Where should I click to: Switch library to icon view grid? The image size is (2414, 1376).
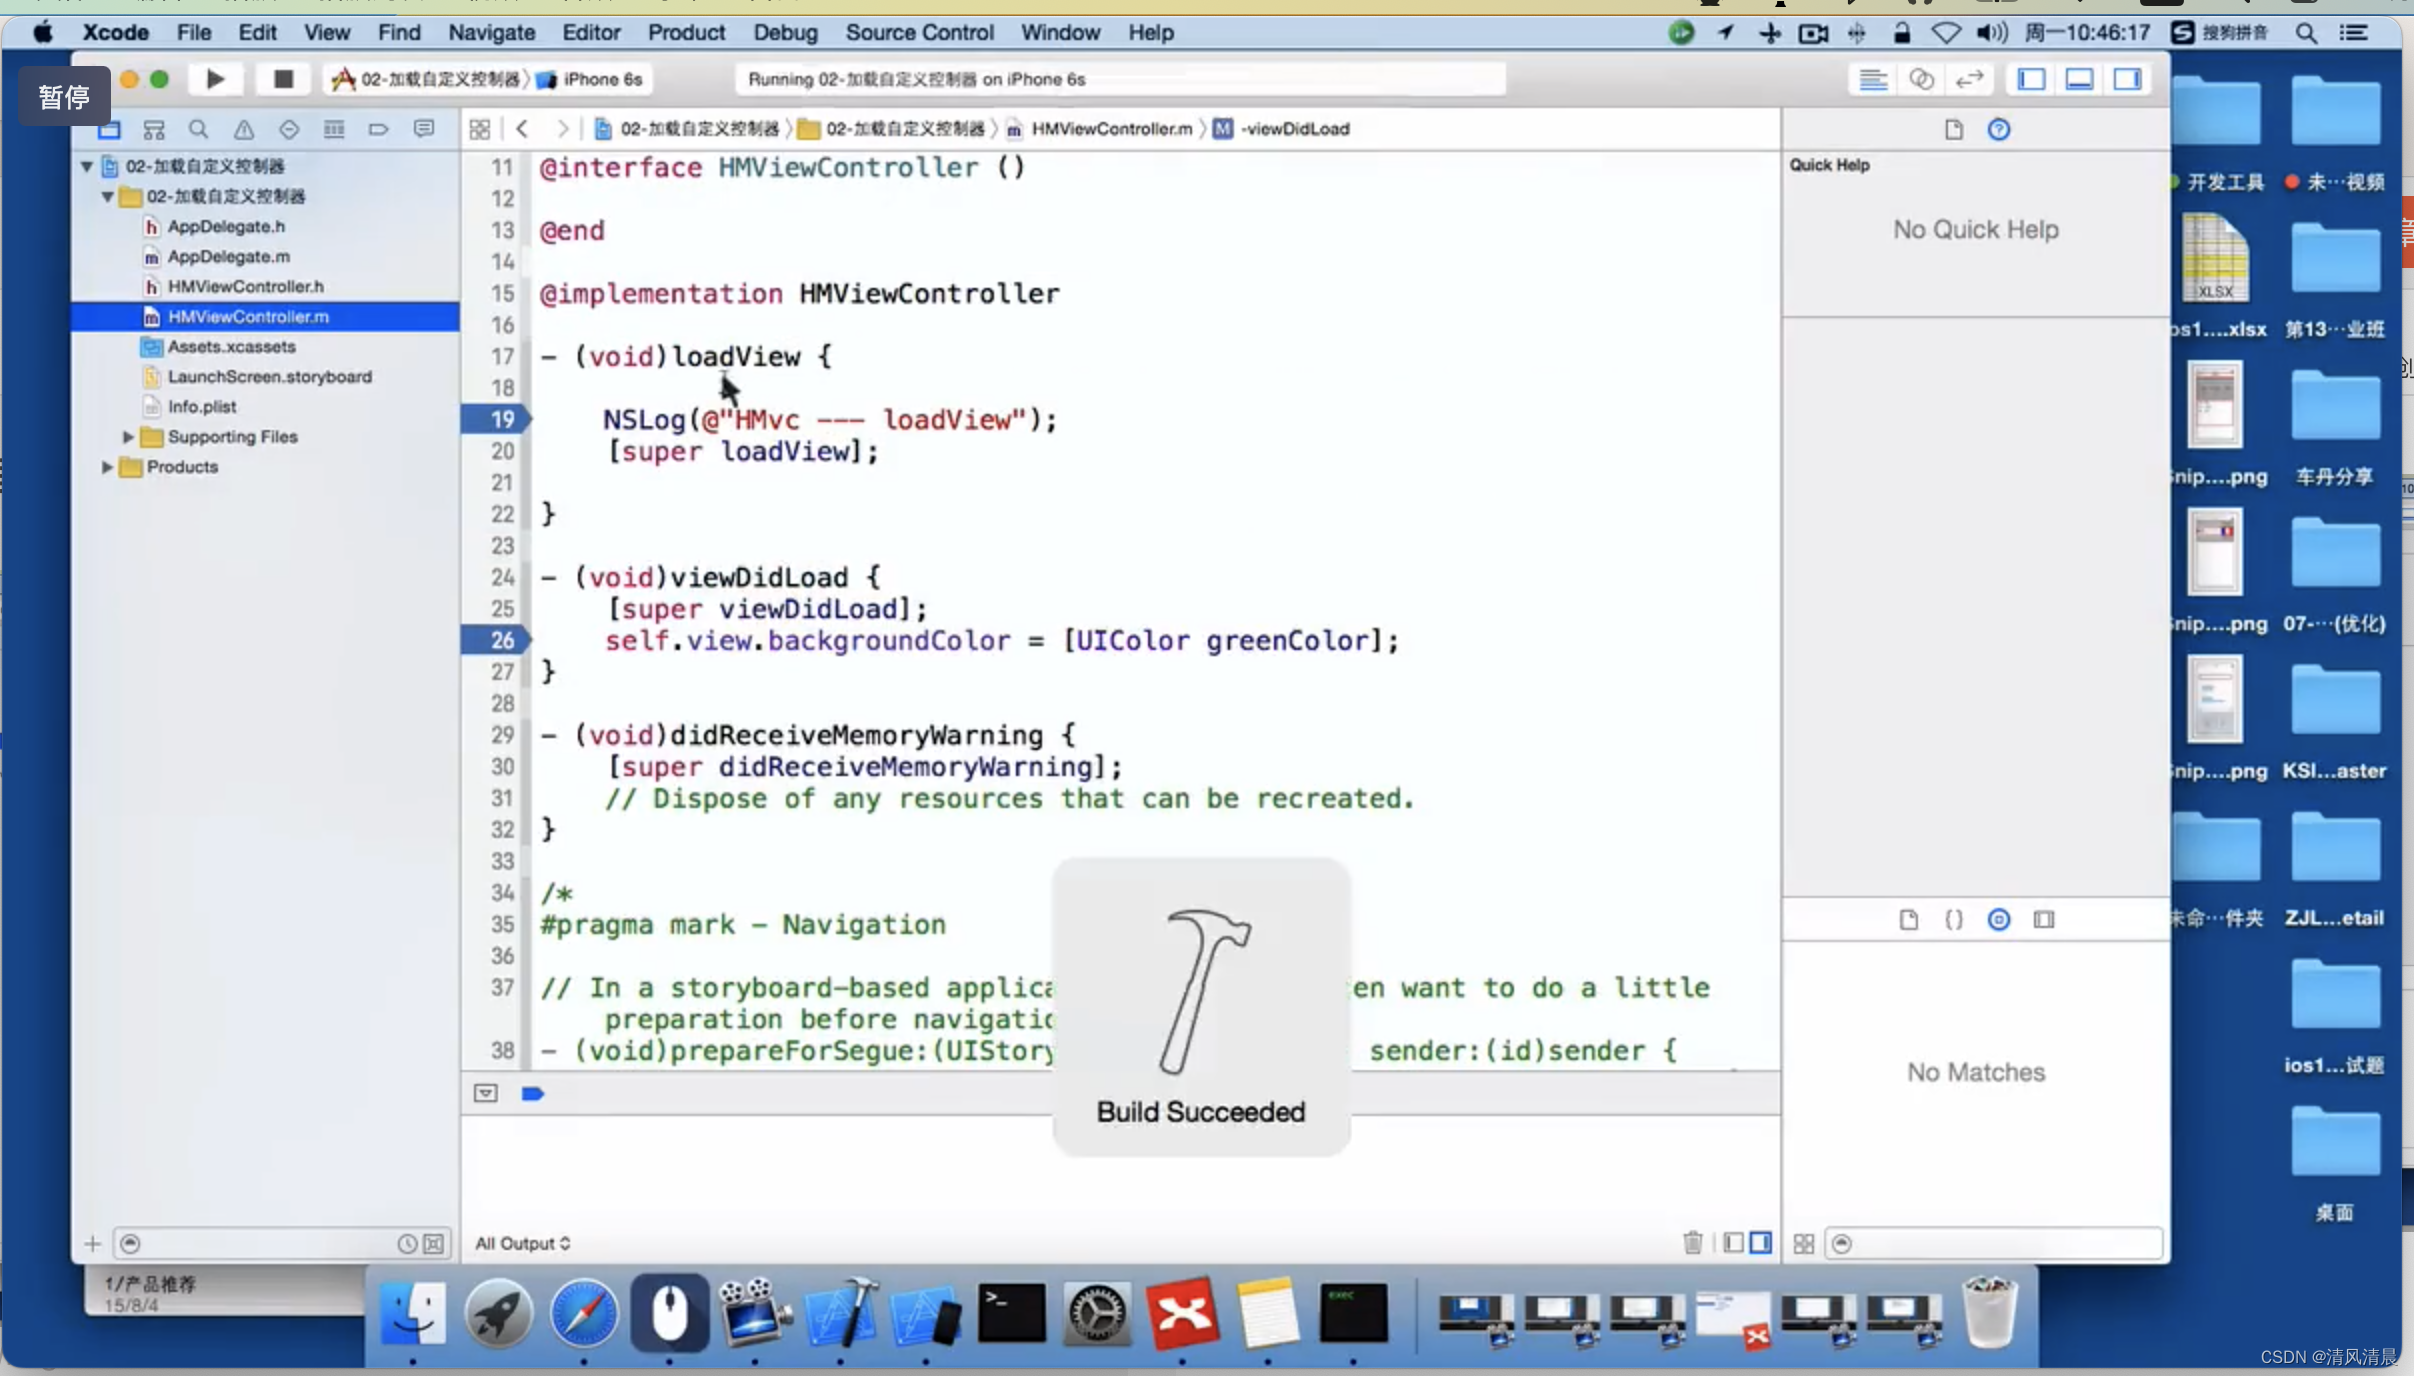pyautogui.click(x=1803, y=1243)
